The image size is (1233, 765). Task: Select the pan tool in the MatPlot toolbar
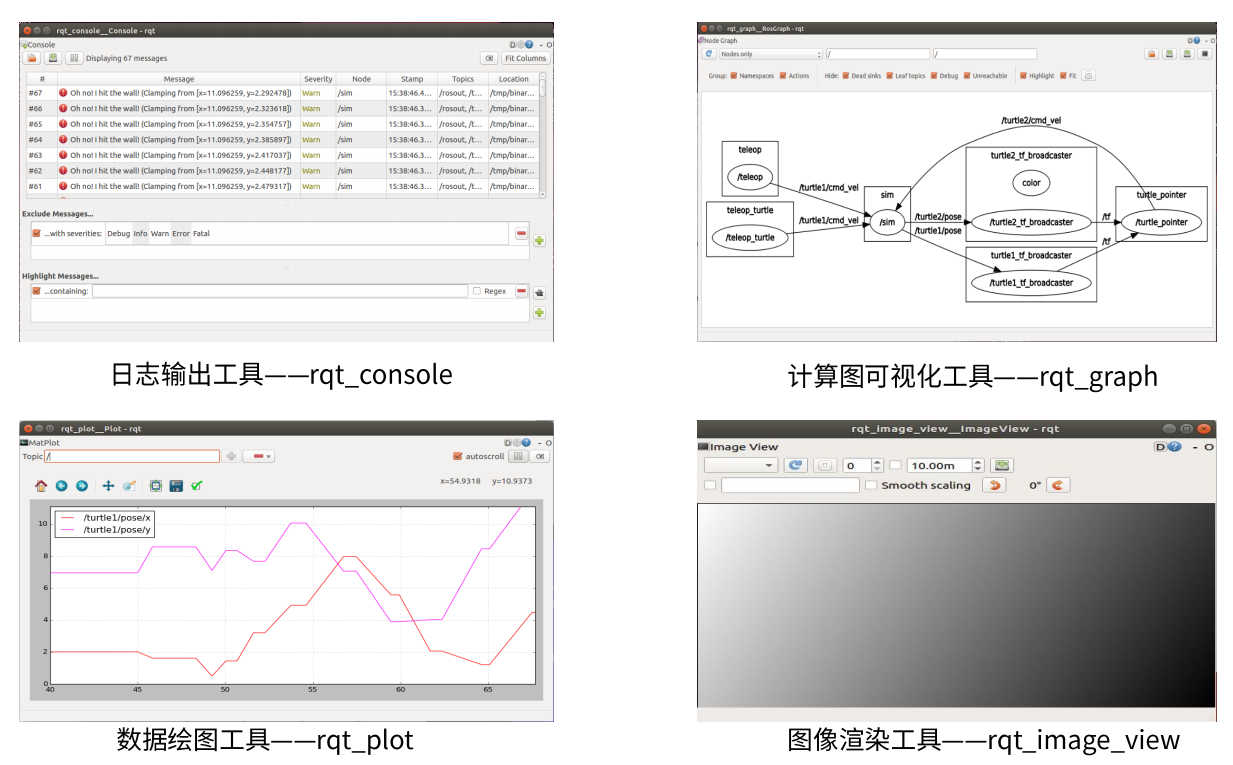tap(107, 485)
